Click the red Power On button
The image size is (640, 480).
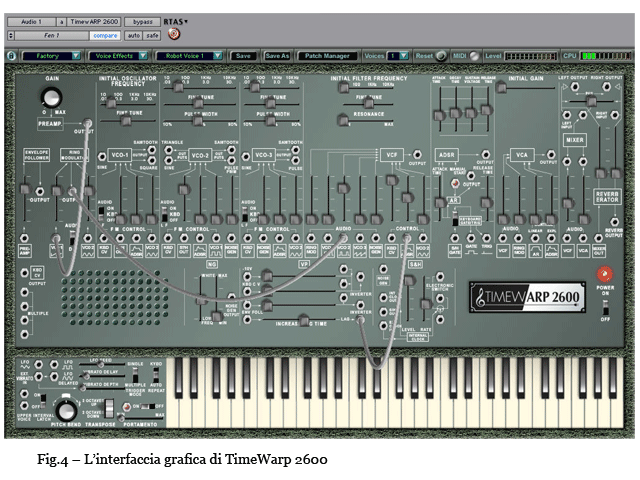click(603, 273)
